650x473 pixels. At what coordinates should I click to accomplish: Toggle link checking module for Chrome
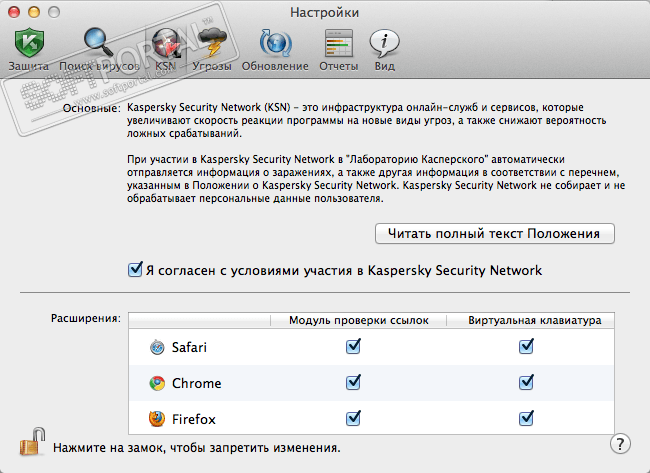click(353, 383)
